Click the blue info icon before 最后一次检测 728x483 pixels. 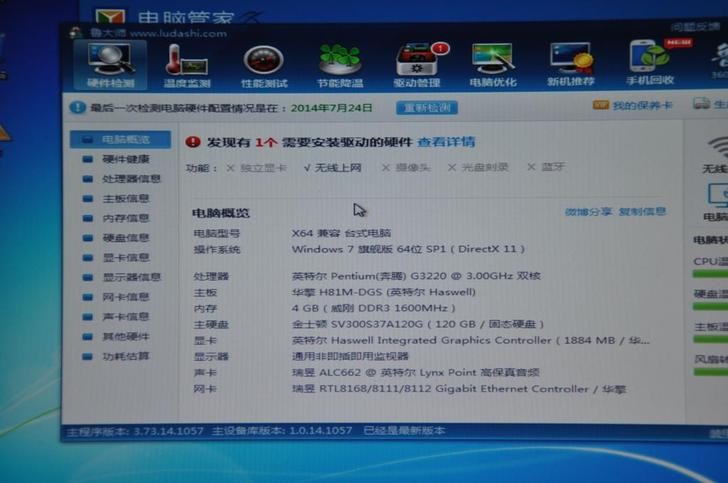click(77, 108)
